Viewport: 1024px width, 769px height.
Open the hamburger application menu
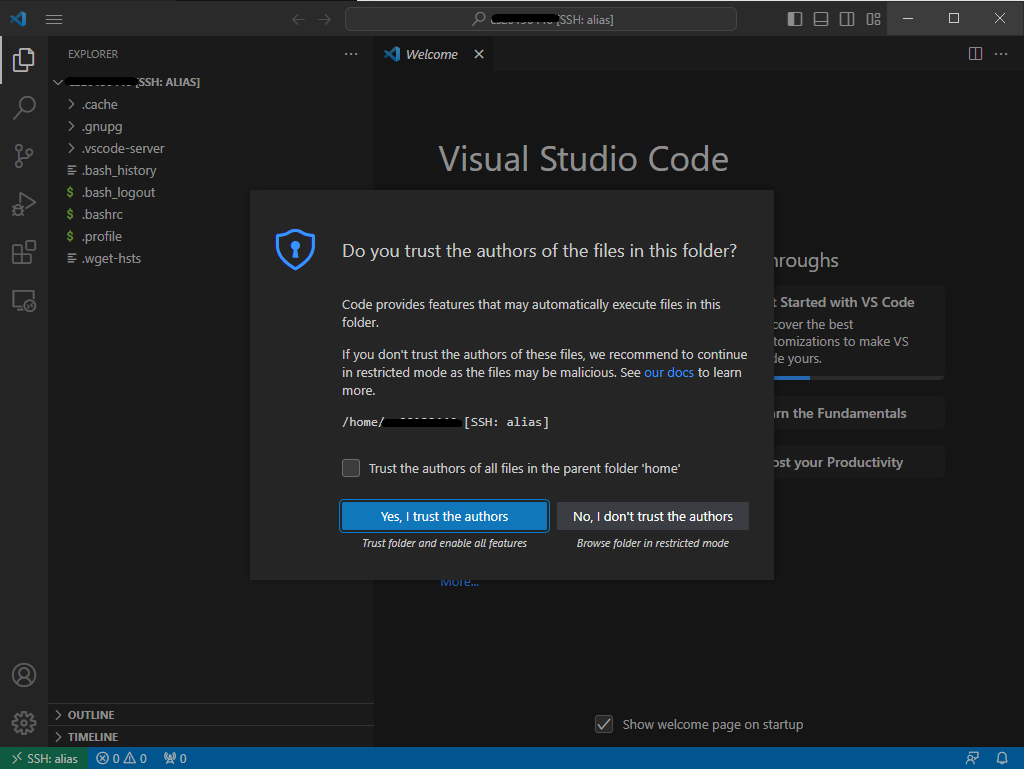pos(54,20)
